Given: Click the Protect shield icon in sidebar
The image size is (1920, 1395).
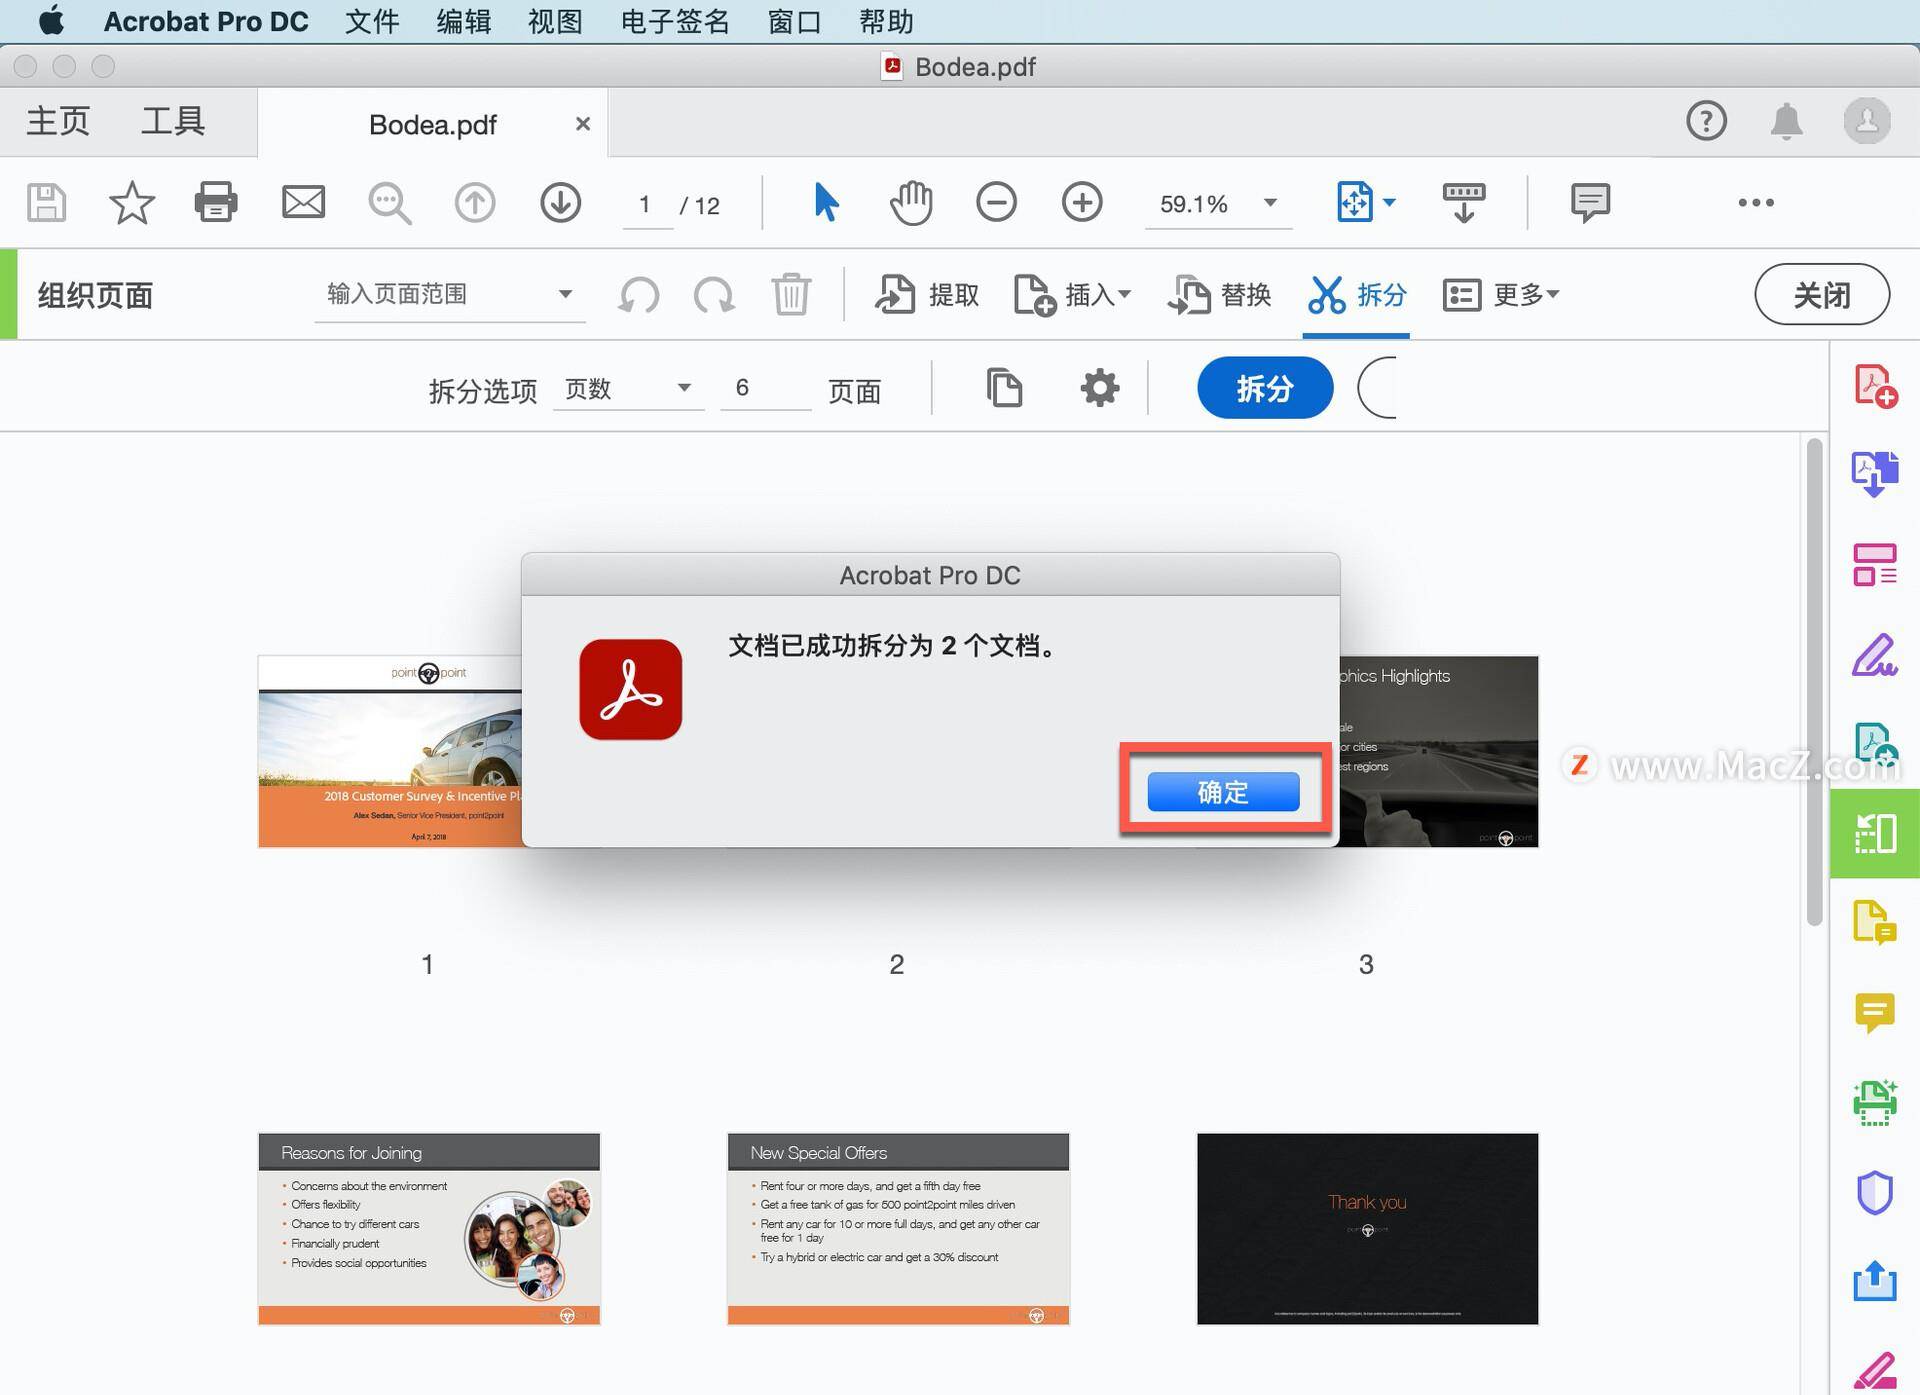Looking at the screenshot, I should pos(1876,1192).
